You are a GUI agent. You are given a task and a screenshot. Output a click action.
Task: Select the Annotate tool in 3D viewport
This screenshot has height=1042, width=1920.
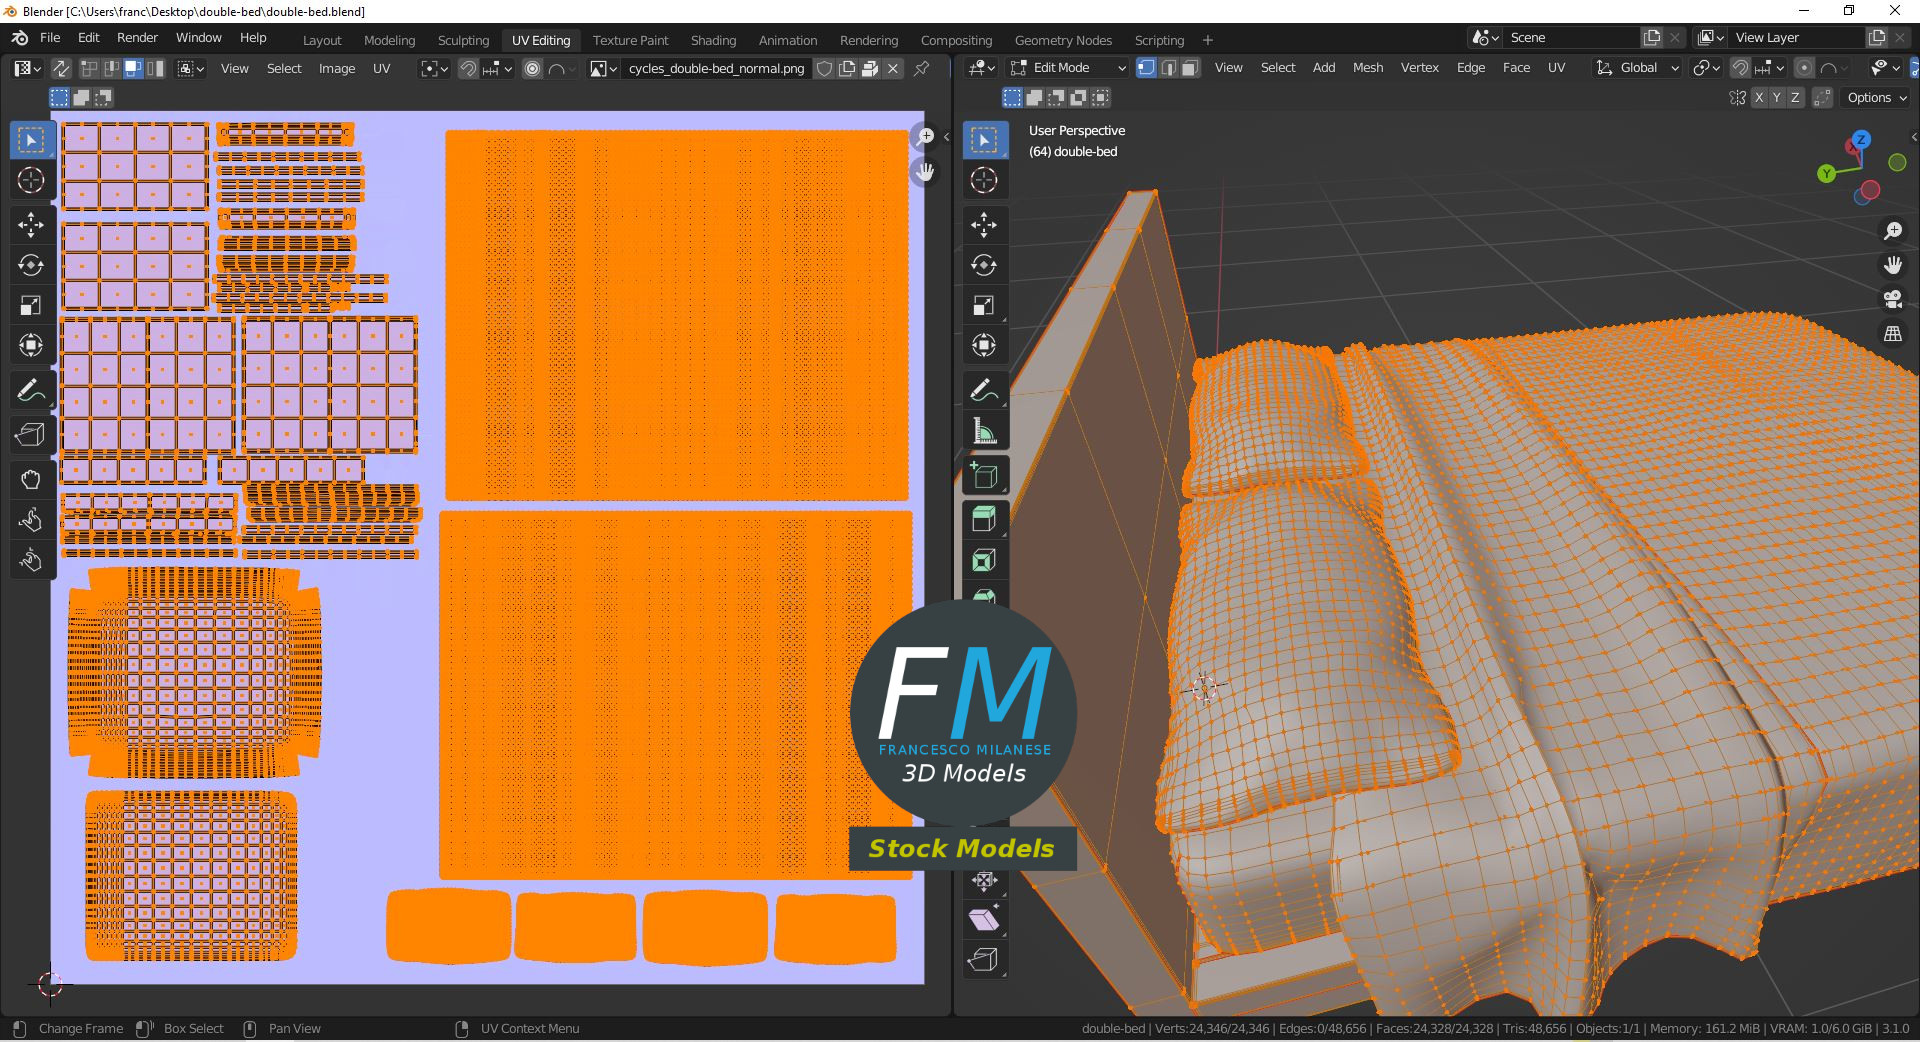pos(984,390)
